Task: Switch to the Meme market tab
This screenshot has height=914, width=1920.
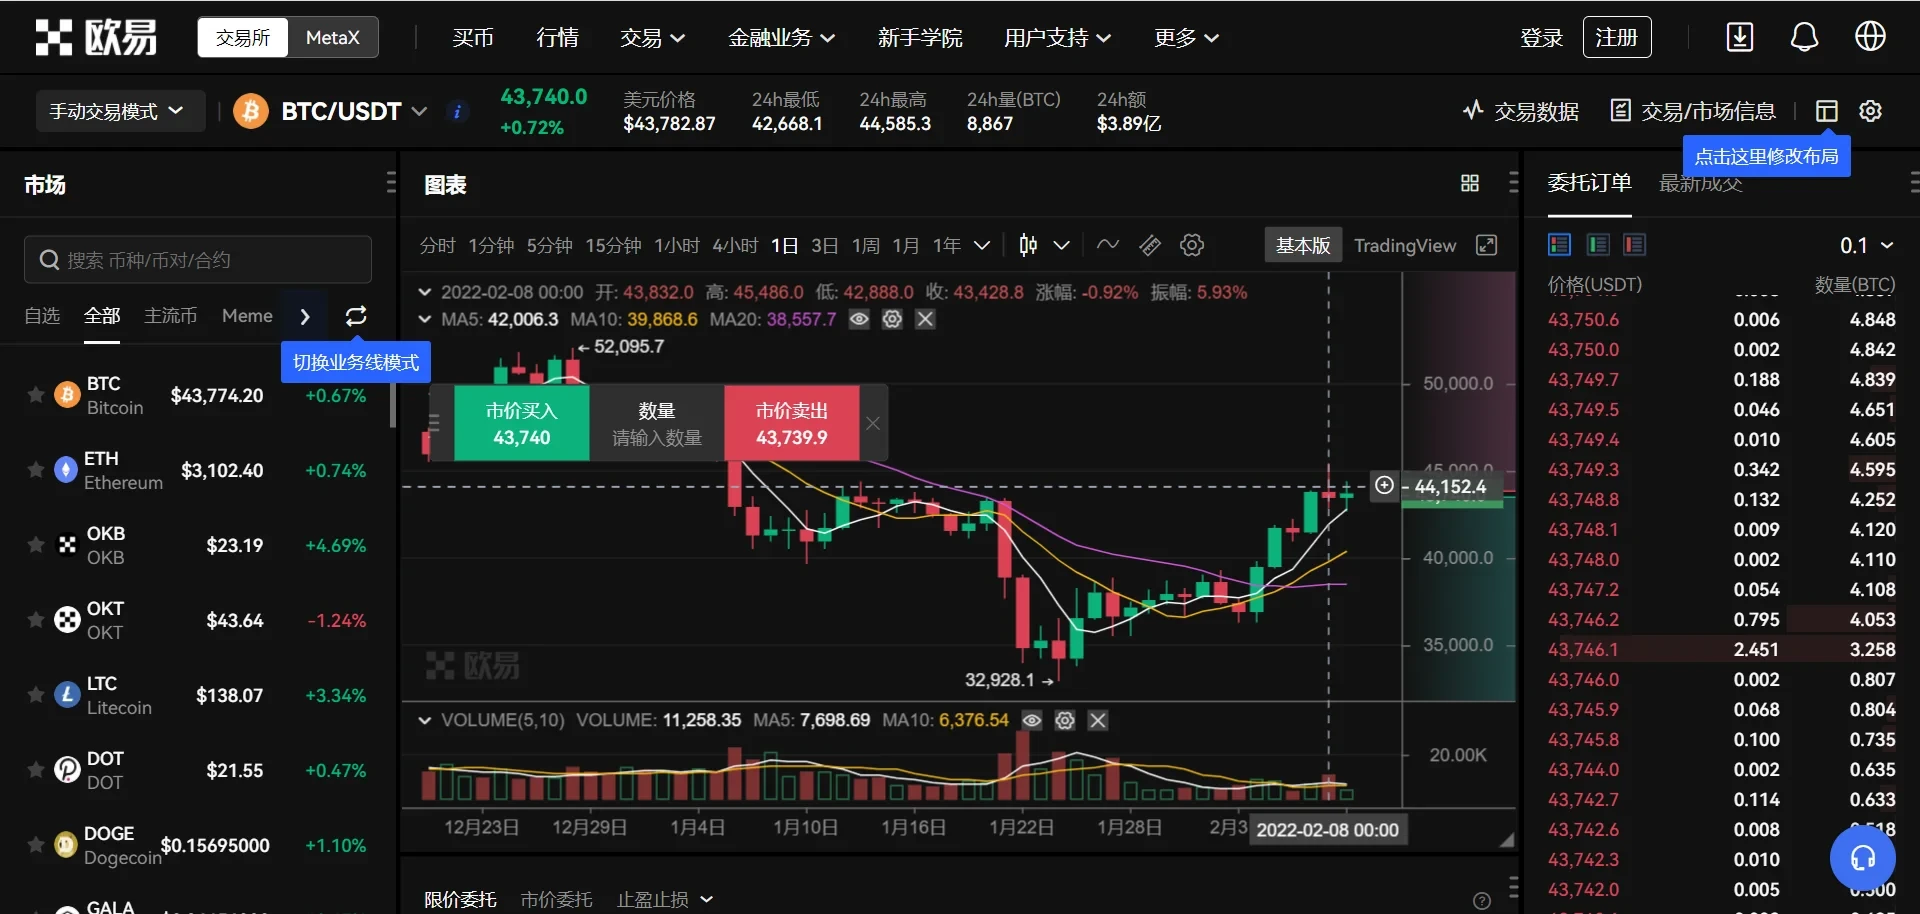Action: (247, 316)
